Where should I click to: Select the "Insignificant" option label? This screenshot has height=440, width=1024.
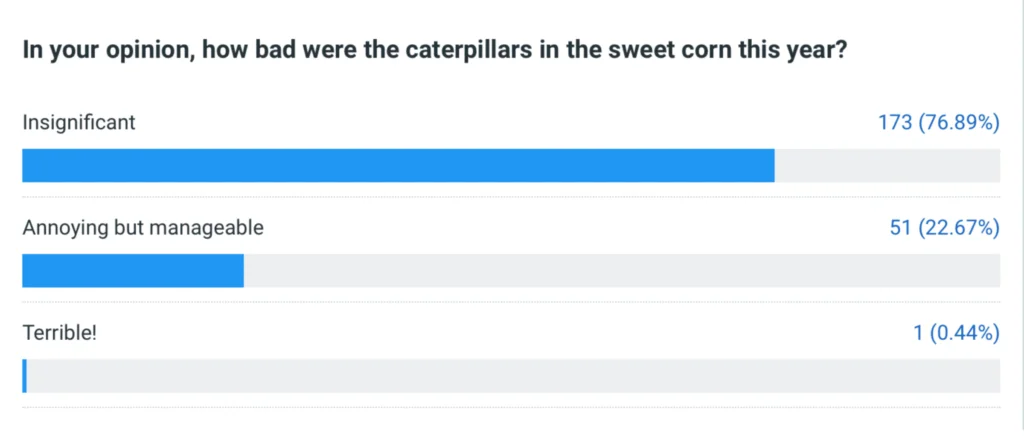(x=79, y=123)
